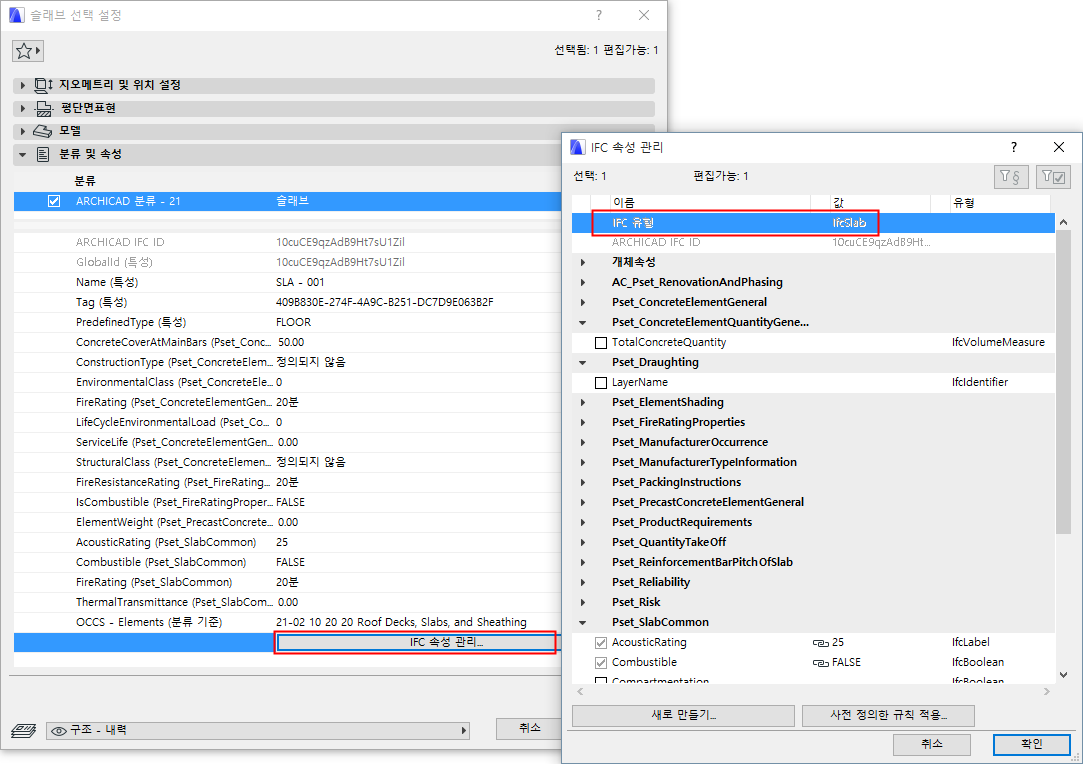
Task: Collapse Pset_Draughting group
Action: pos(583,363)
